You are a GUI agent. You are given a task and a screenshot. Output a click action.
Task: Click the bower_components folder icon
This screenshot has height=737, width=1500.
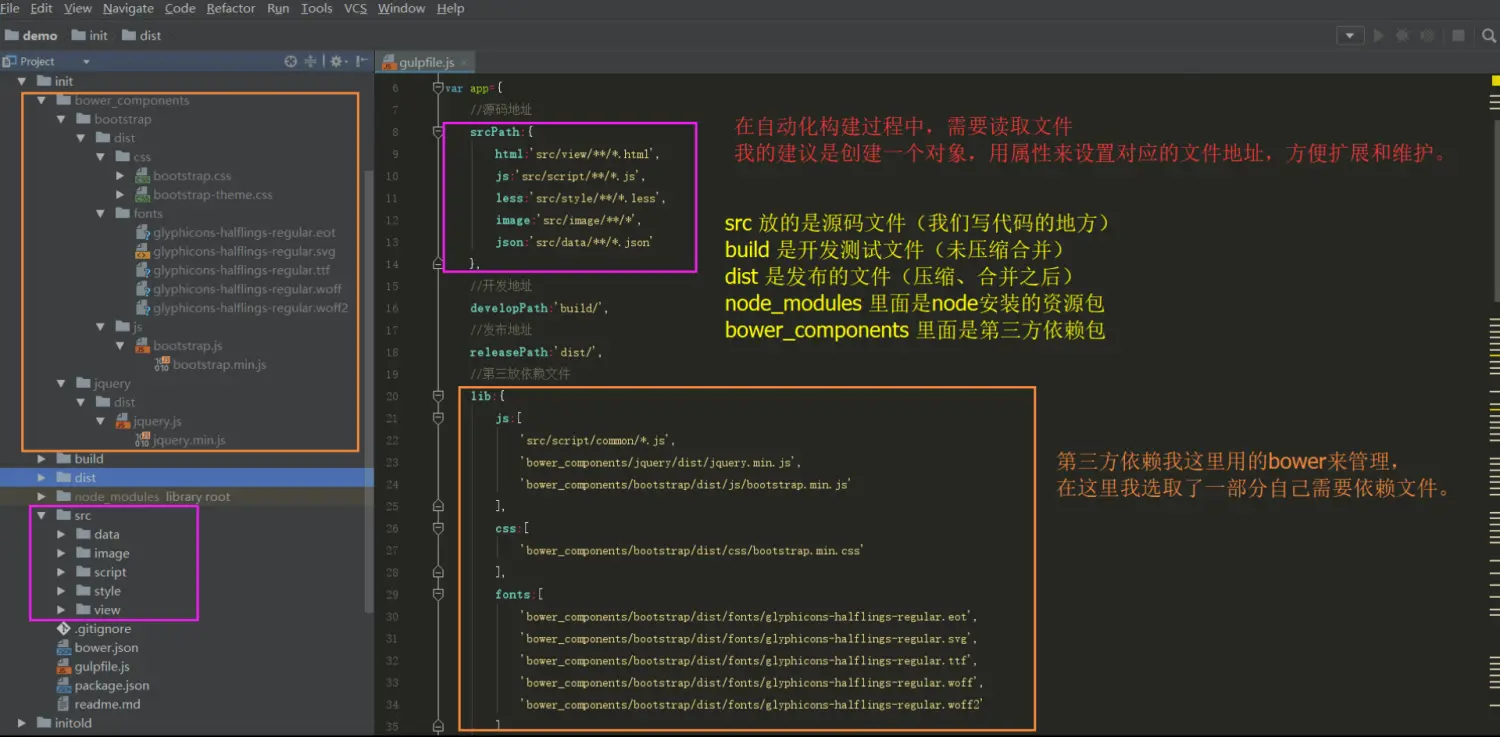(63, 100)
